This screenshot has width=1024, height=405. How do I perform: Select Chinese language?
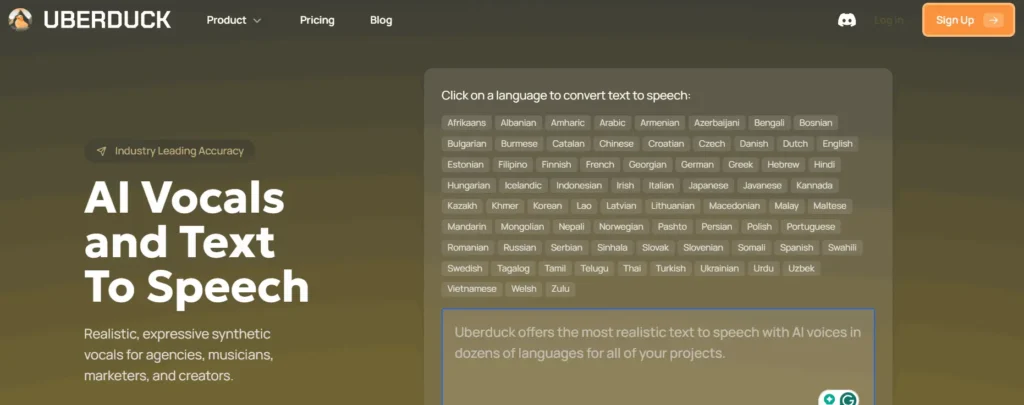[x=616, y=144]
